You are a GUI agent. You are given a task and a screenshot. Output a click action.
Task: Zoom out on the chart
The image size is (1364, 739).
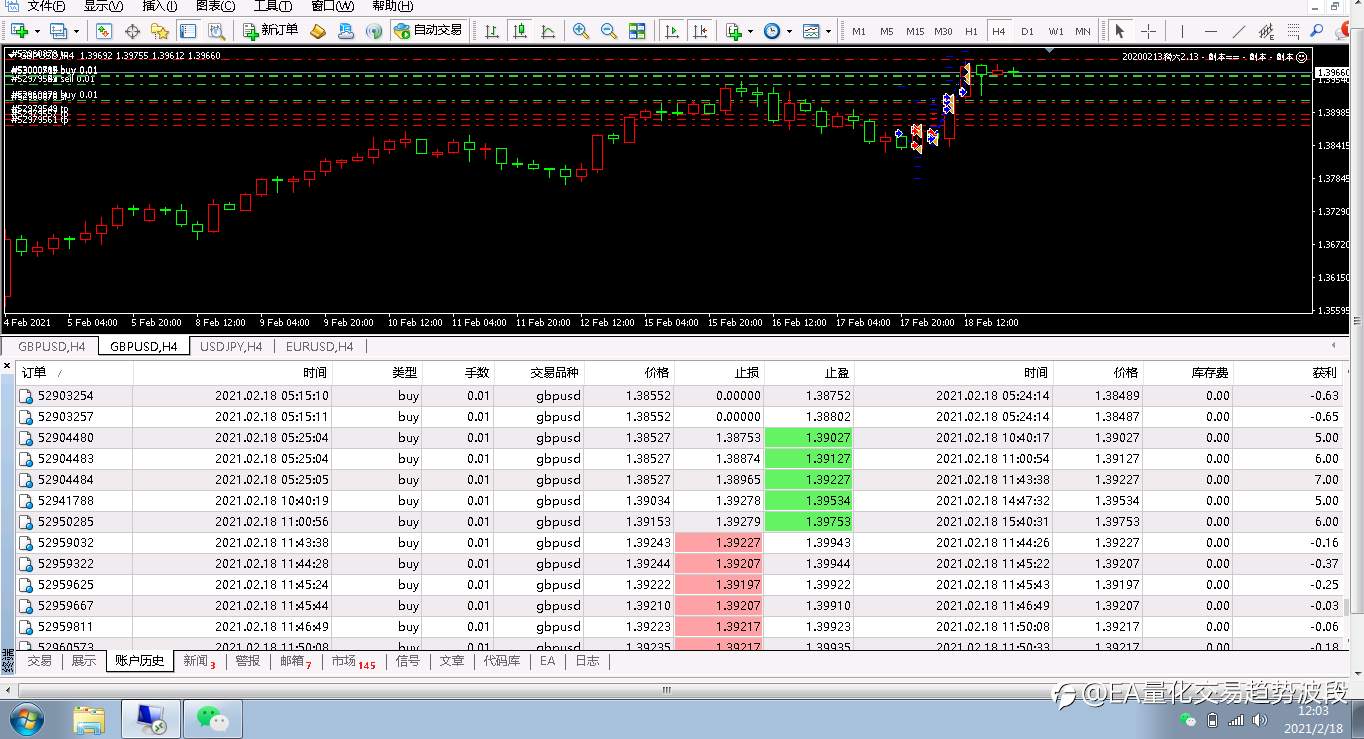(609, 31)
